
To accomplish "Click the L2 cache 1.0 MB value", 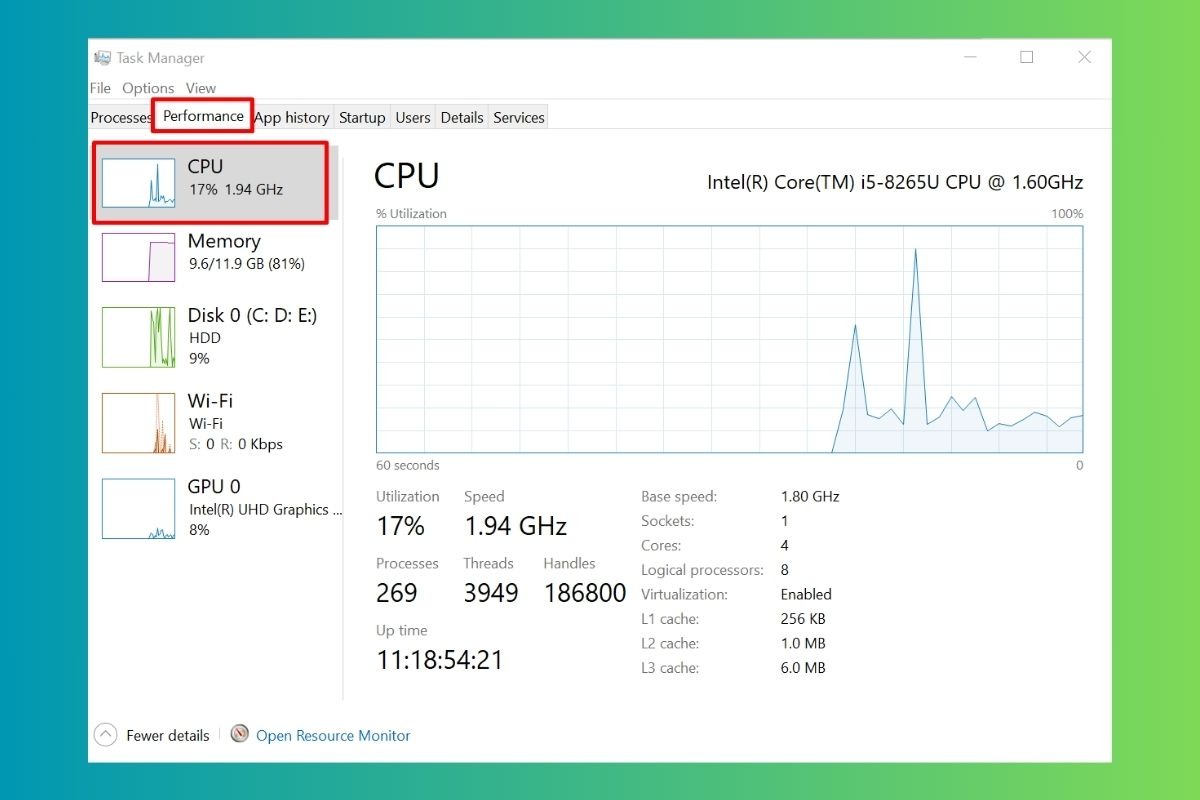I will point(803,643).
